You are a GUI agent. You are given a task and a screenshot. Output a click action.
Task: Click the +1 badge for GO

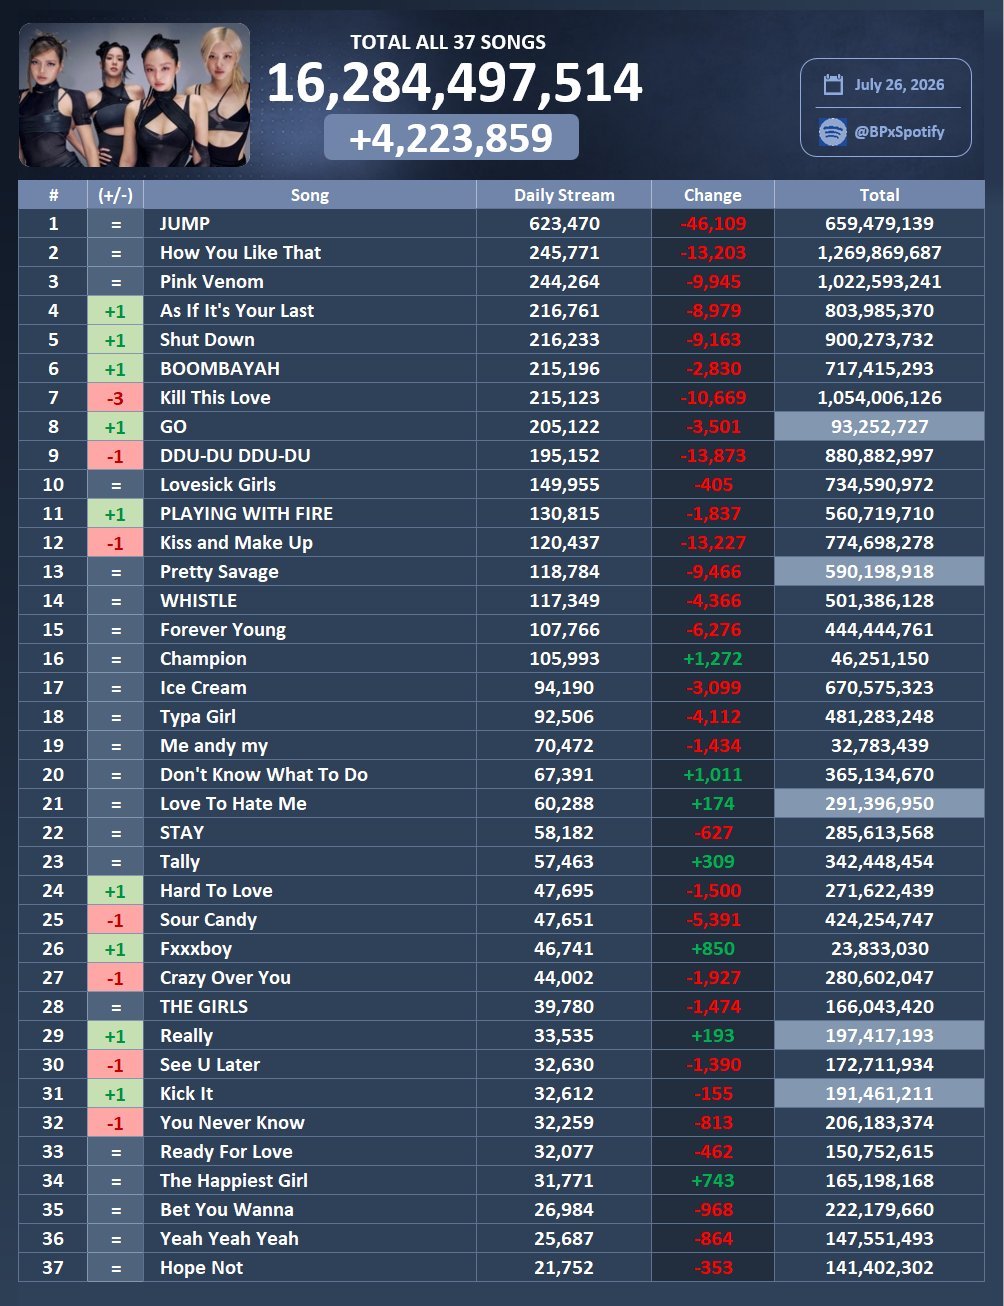[x=116, y=427]
